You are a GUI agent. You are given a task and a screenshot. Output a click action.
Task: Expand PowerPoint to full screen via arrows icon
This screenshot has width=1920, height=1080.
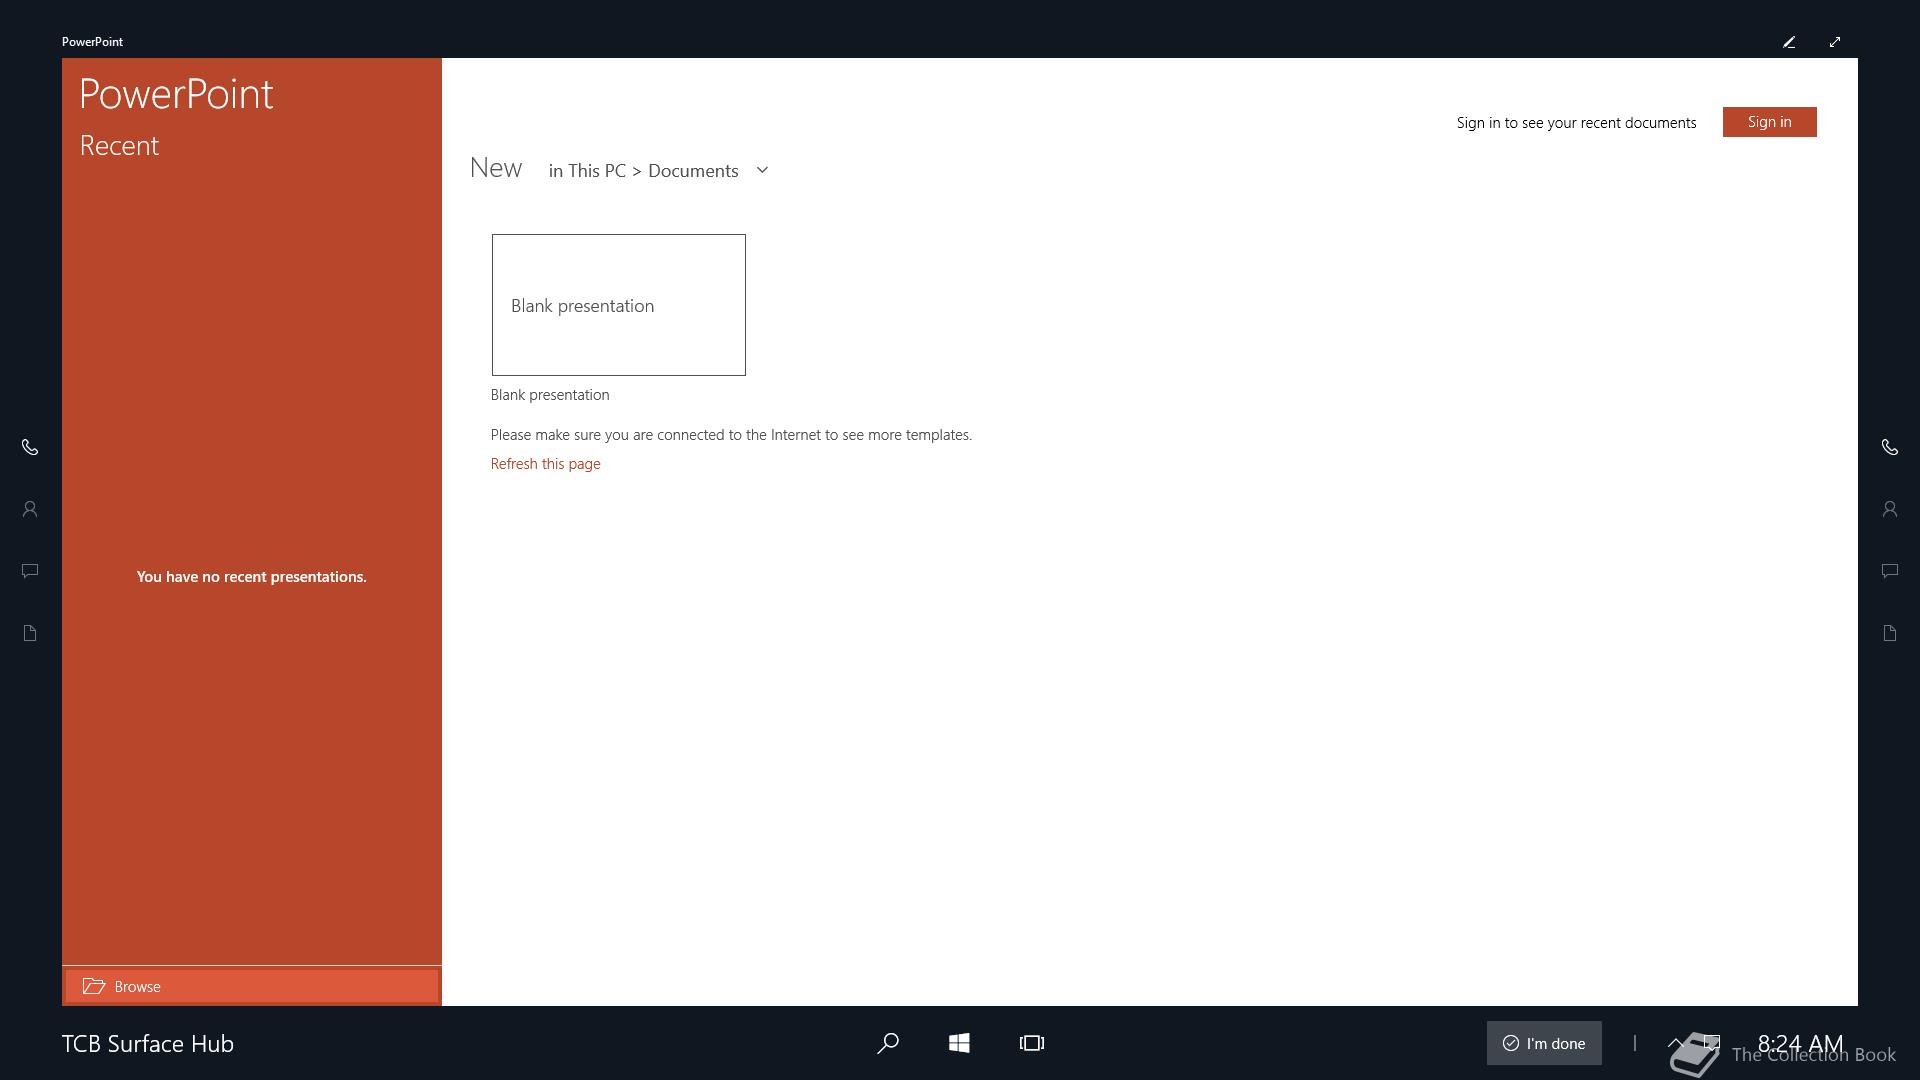tap(1835, 42)
